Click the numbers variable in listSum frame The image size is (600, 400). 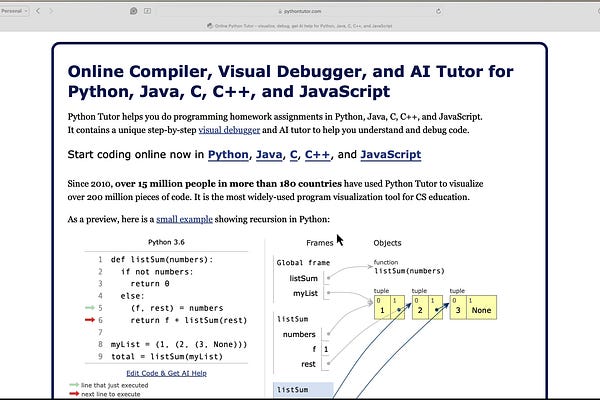tap(299, 335)
